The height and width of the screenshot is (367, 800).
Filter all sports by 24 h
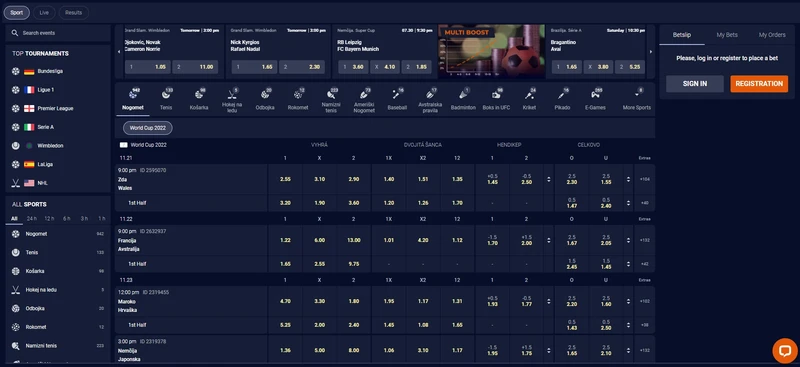[x=32, y=218]
